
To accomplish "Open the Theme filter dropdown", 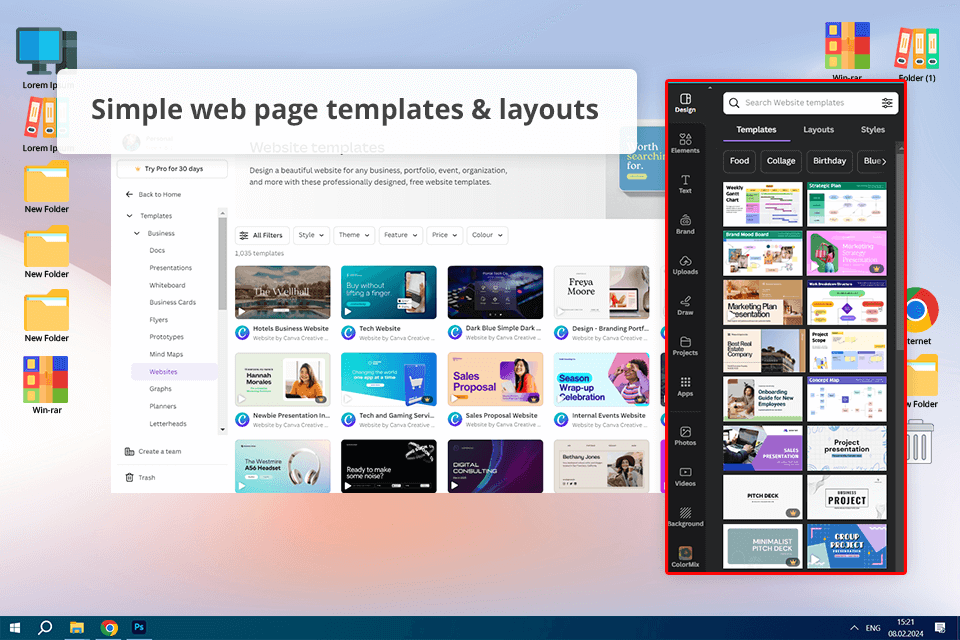I will [354, 235].
